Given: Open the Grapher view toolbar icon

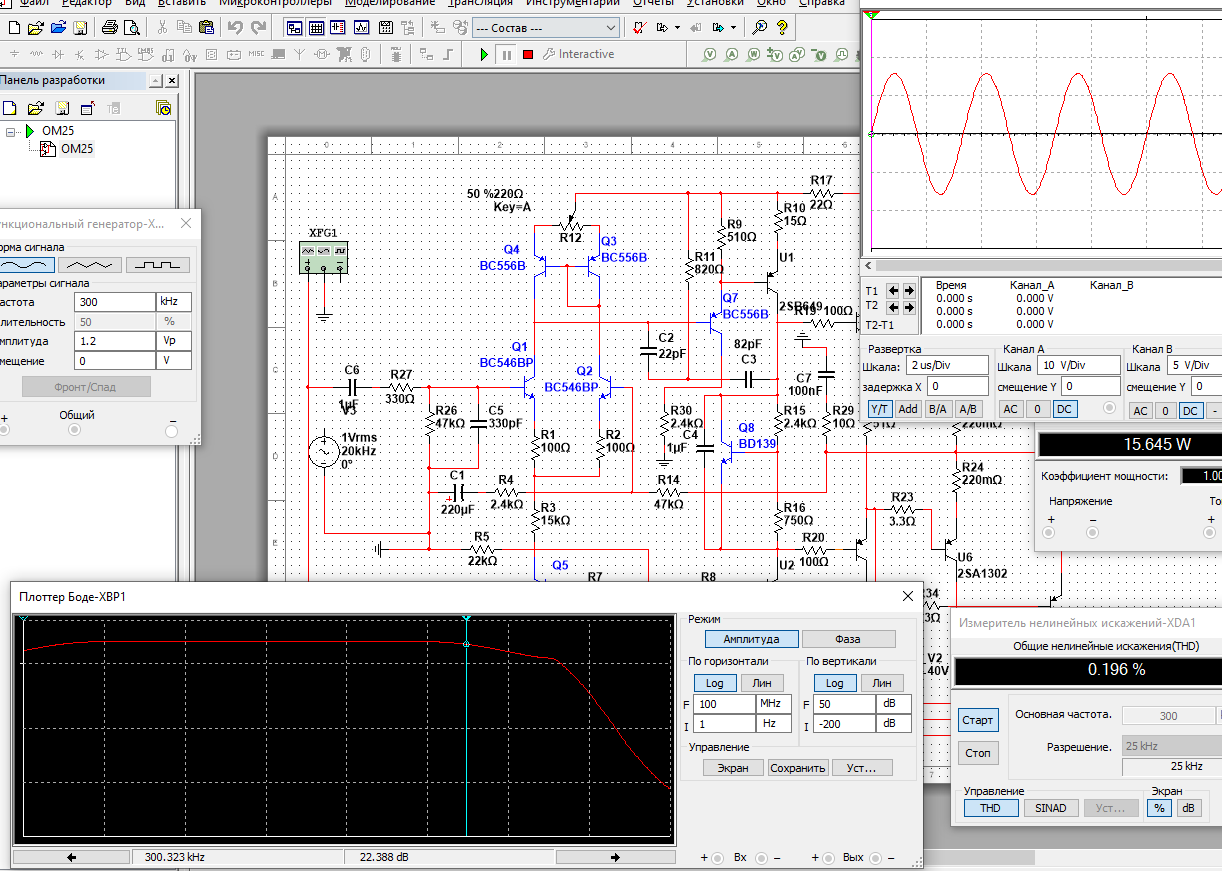Looking at the screenshot, I should pos(362,27).
